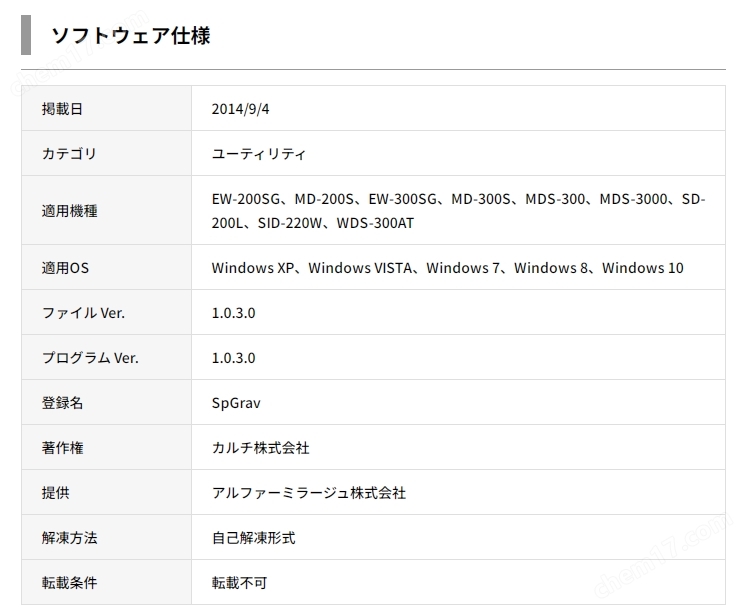The width and height of the screenshot is (744, 609).
Task: Click the 登録名 label cell
Action: point(106,402)
